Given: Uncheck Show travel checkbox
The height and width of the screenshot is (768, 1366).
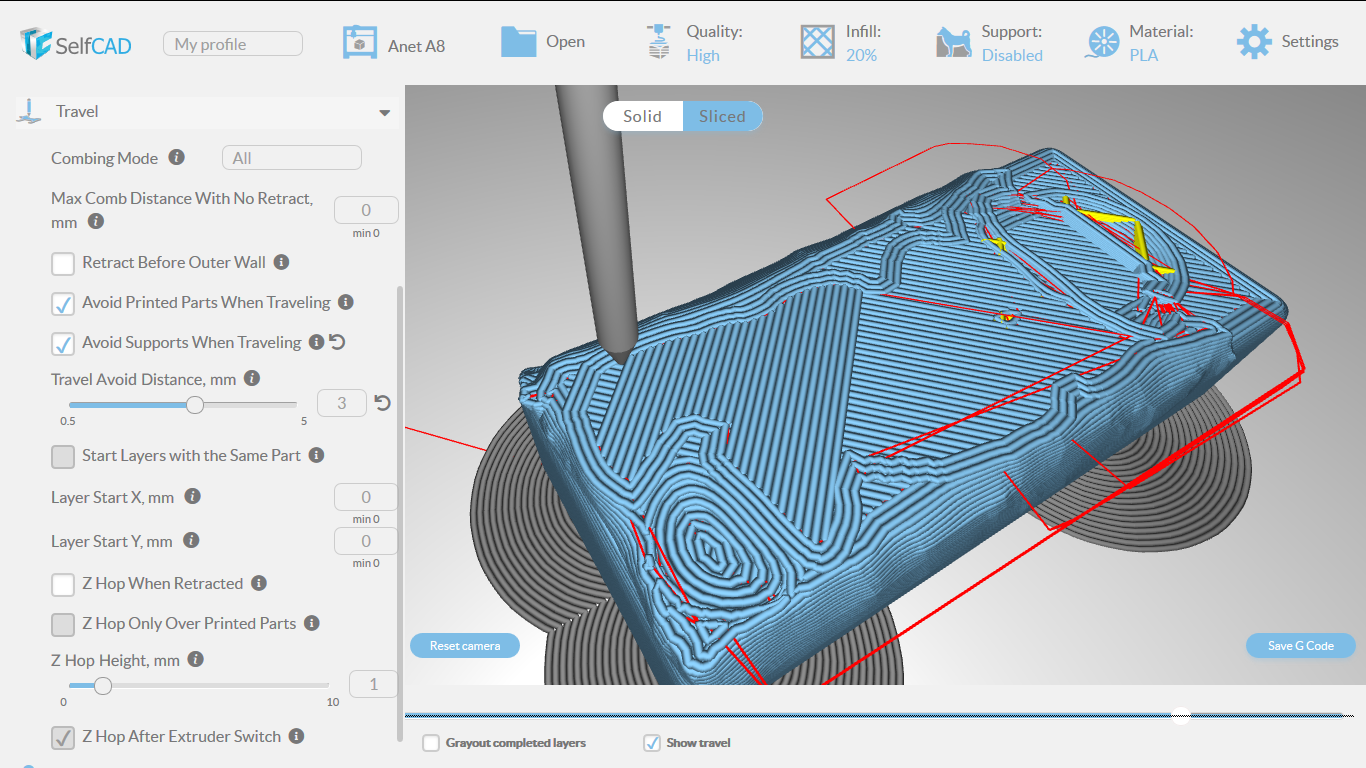Looking at the screenshot, I should pos(652,743).
